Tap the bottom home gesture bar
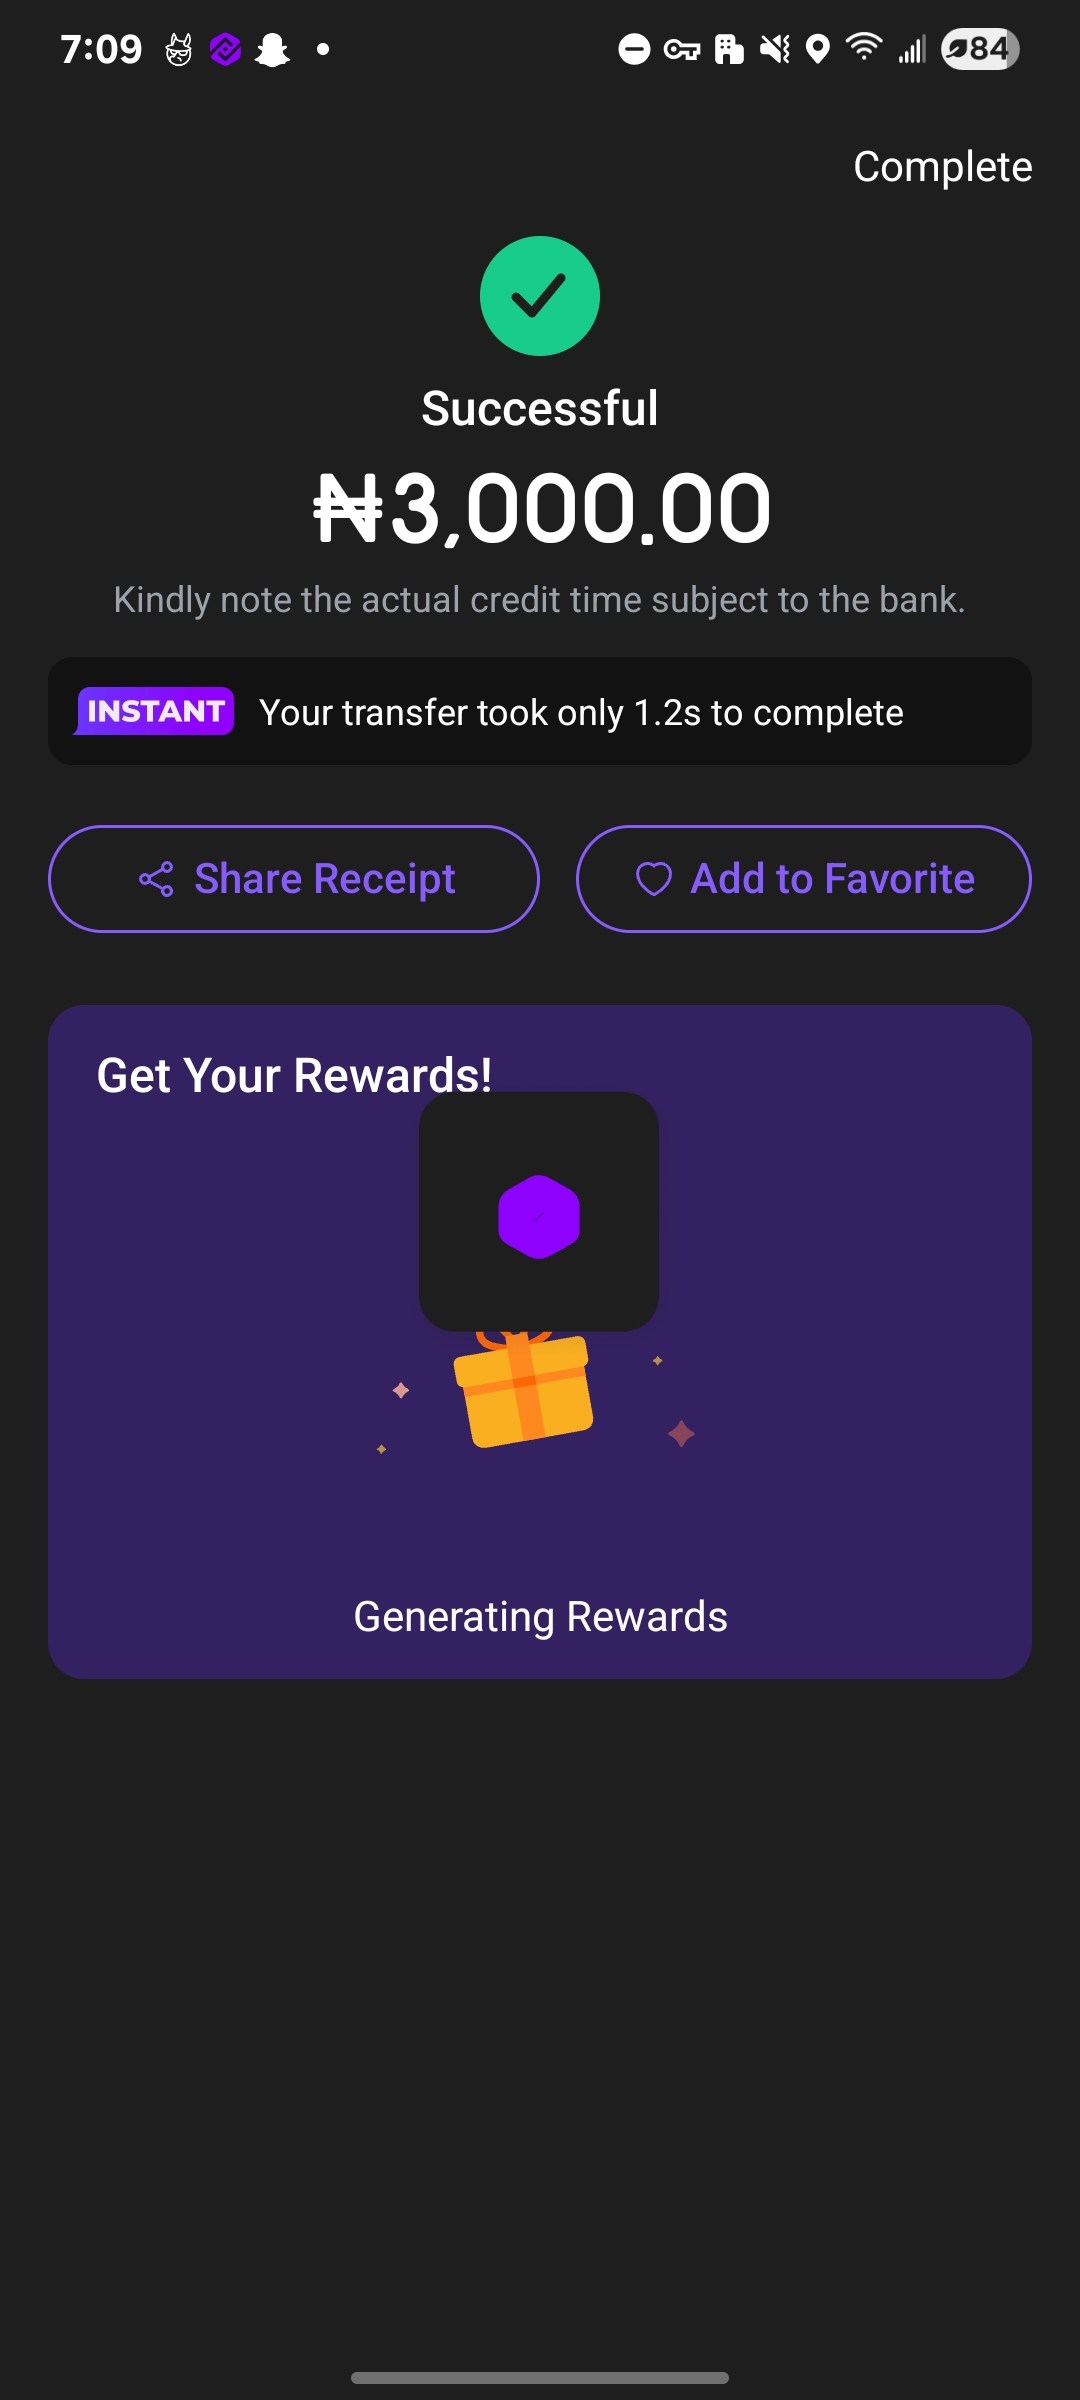The image size is (1080, 2400). [x=540, y=2377]
